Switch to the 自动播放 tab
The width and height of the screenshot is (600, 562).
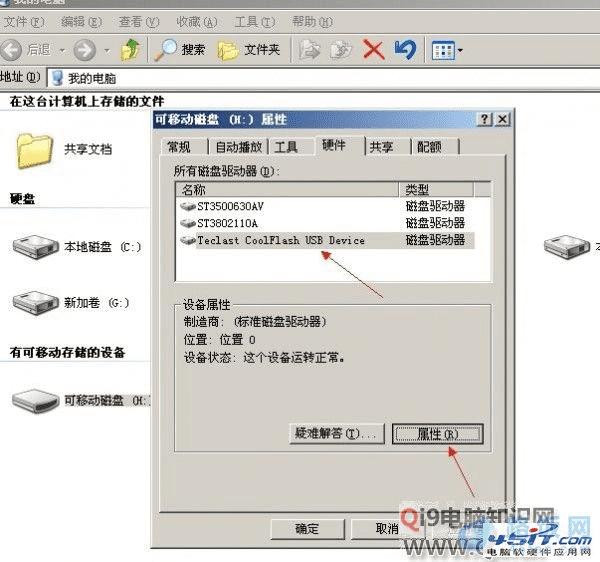(238, 147)
